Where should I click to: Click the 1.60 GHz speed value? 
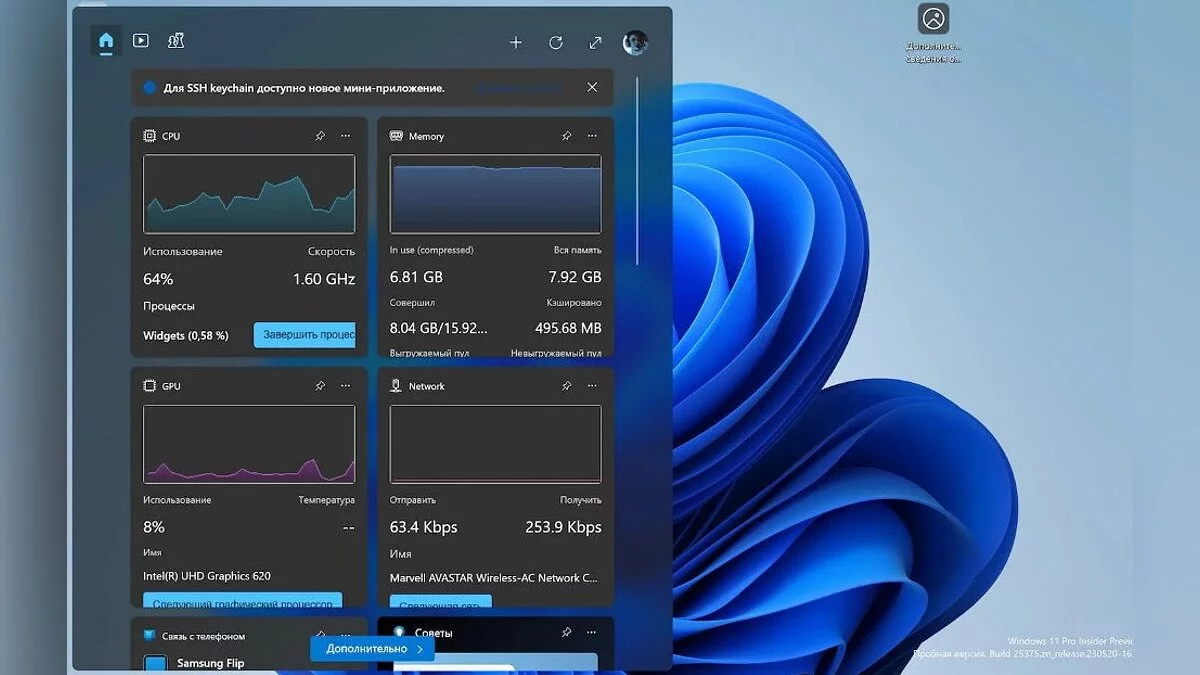tap(324, 279)
